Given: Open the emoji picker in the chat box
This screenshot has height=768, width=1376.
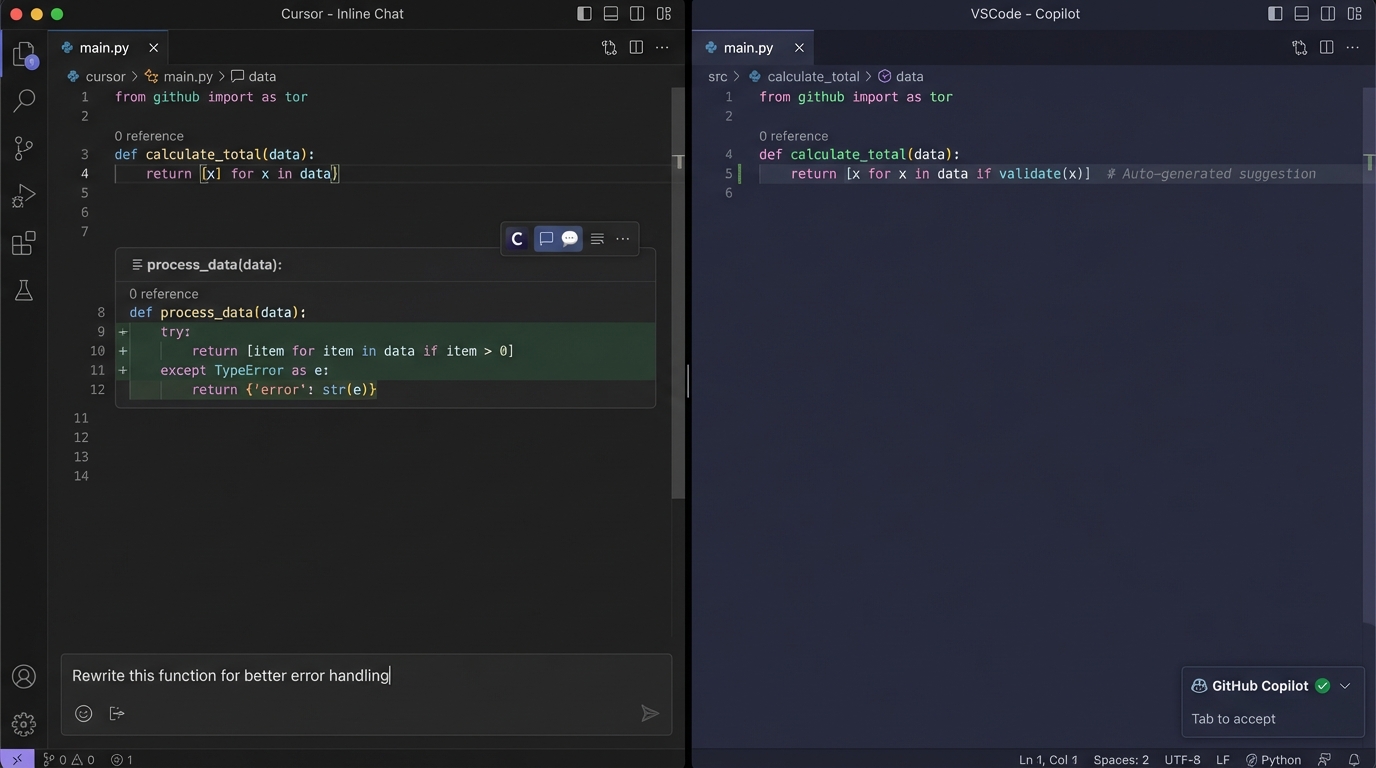Looking at the screenshot, I should (x=83, y=713).
